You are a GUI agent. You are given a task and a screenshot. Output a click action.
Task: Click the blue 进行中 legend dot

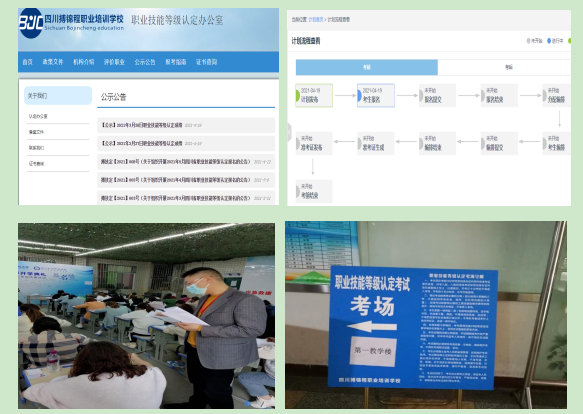click(x=549, y=41)
